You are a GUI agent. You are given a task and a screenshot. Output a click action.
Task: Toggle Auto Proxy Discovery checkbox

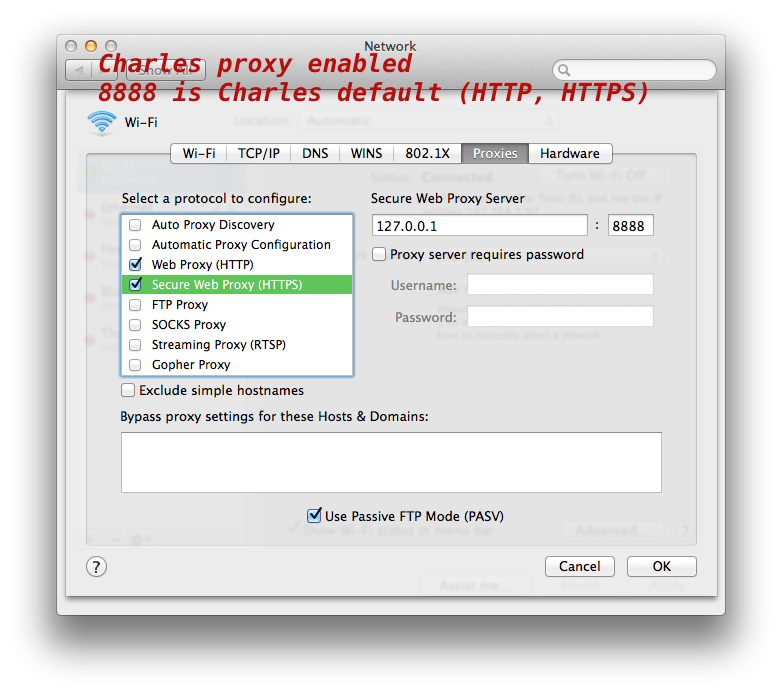(135, 225)
